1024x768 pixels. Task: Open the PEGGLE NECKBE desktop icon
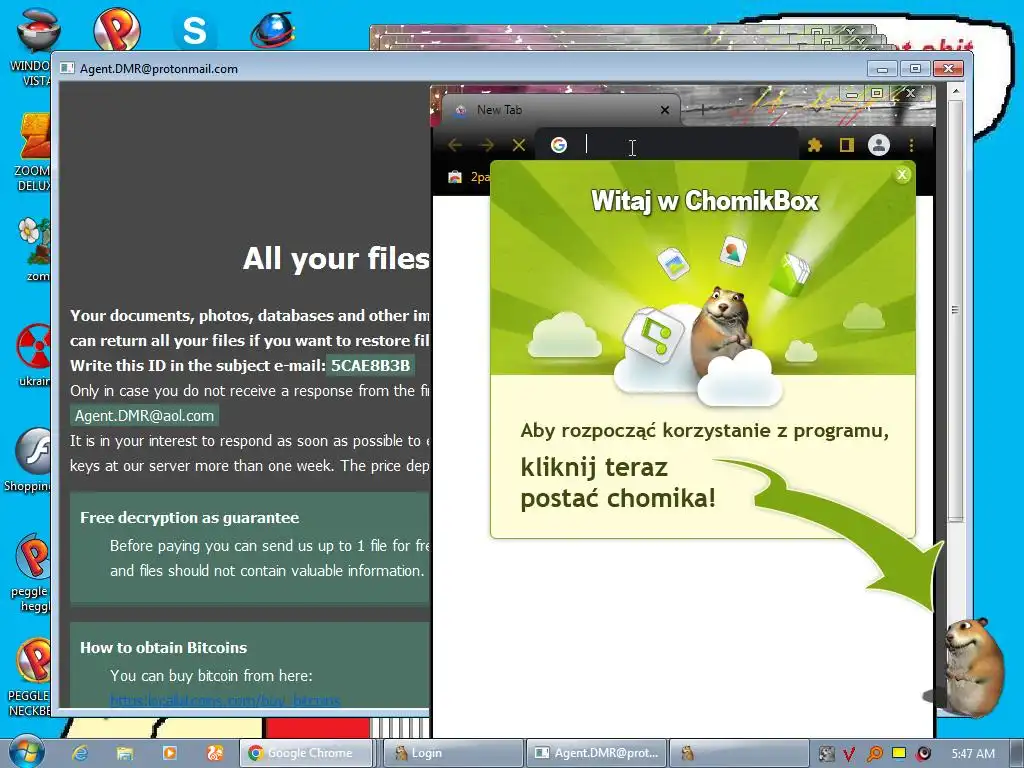30,677
